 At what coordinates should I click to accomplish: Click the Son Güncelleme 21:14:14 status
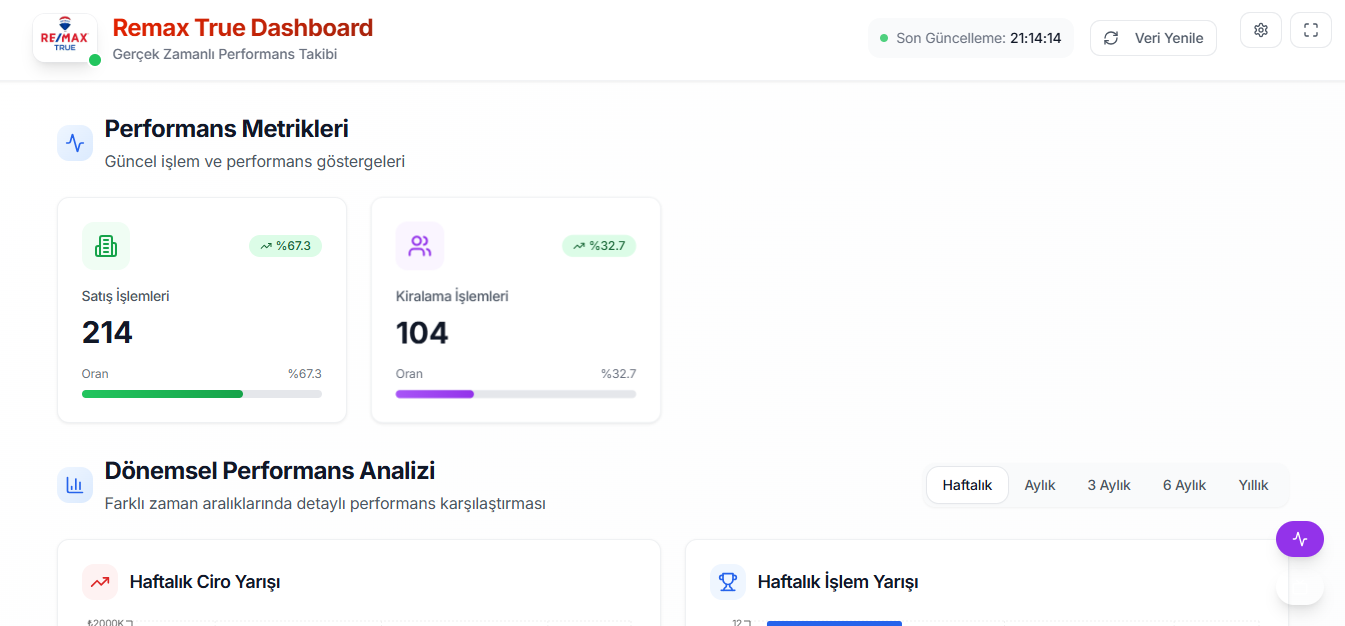coord(971,38)
